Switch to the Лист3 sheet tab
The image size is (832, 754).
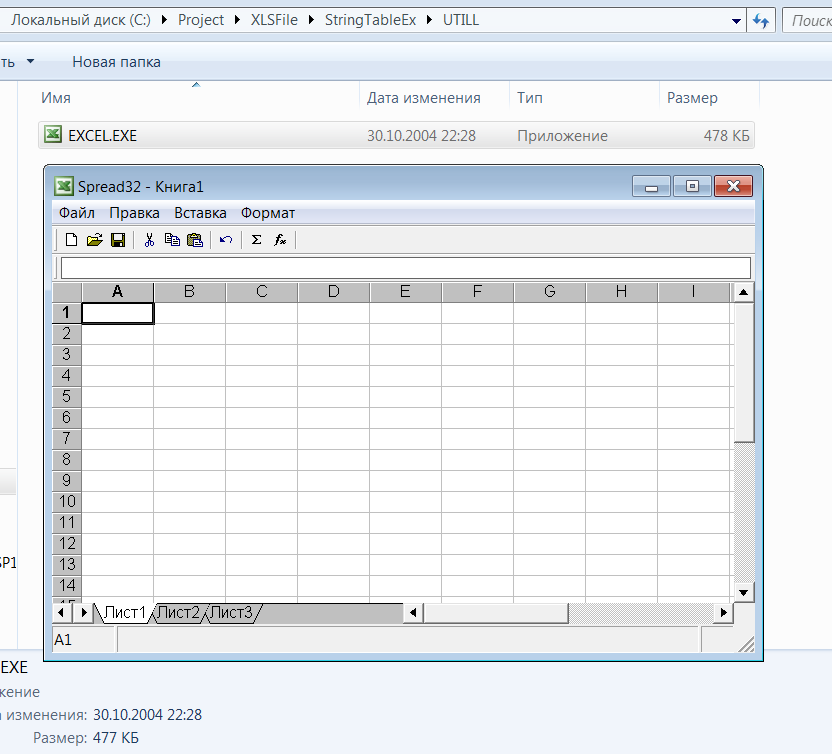[232, 613]
